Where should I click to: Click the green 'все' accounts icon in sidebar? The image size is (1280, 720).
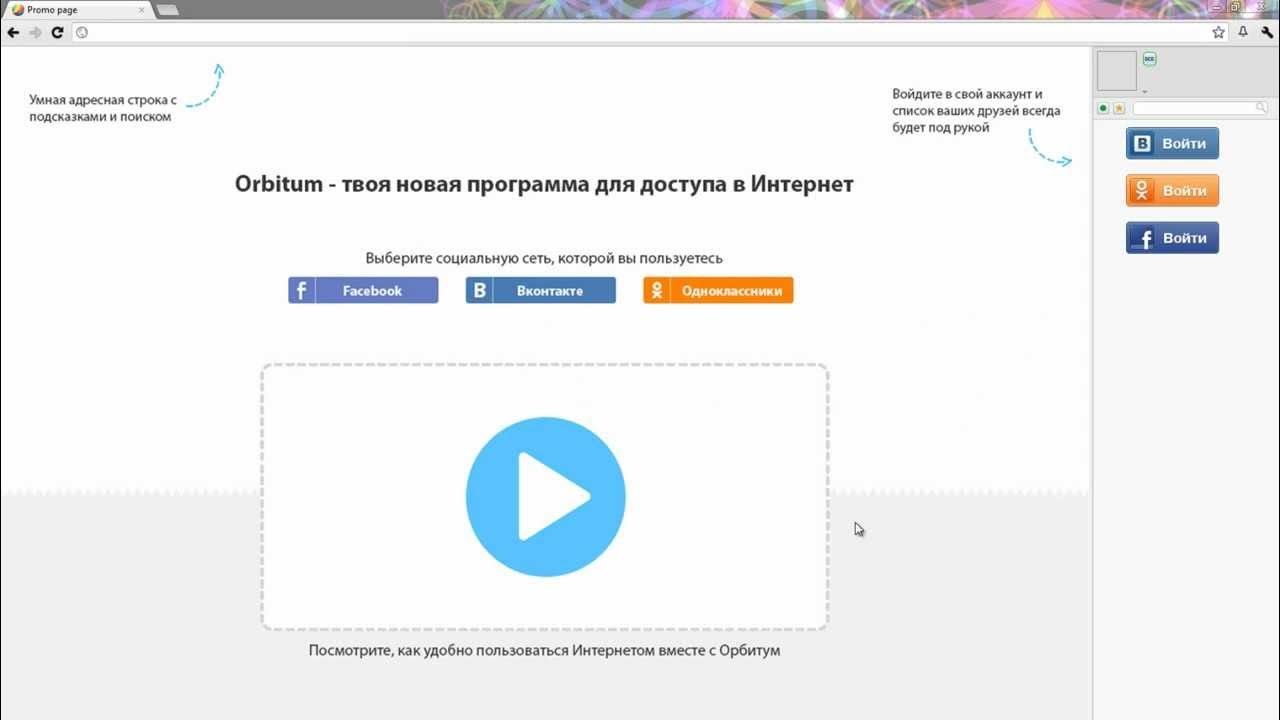point(1150,59)
